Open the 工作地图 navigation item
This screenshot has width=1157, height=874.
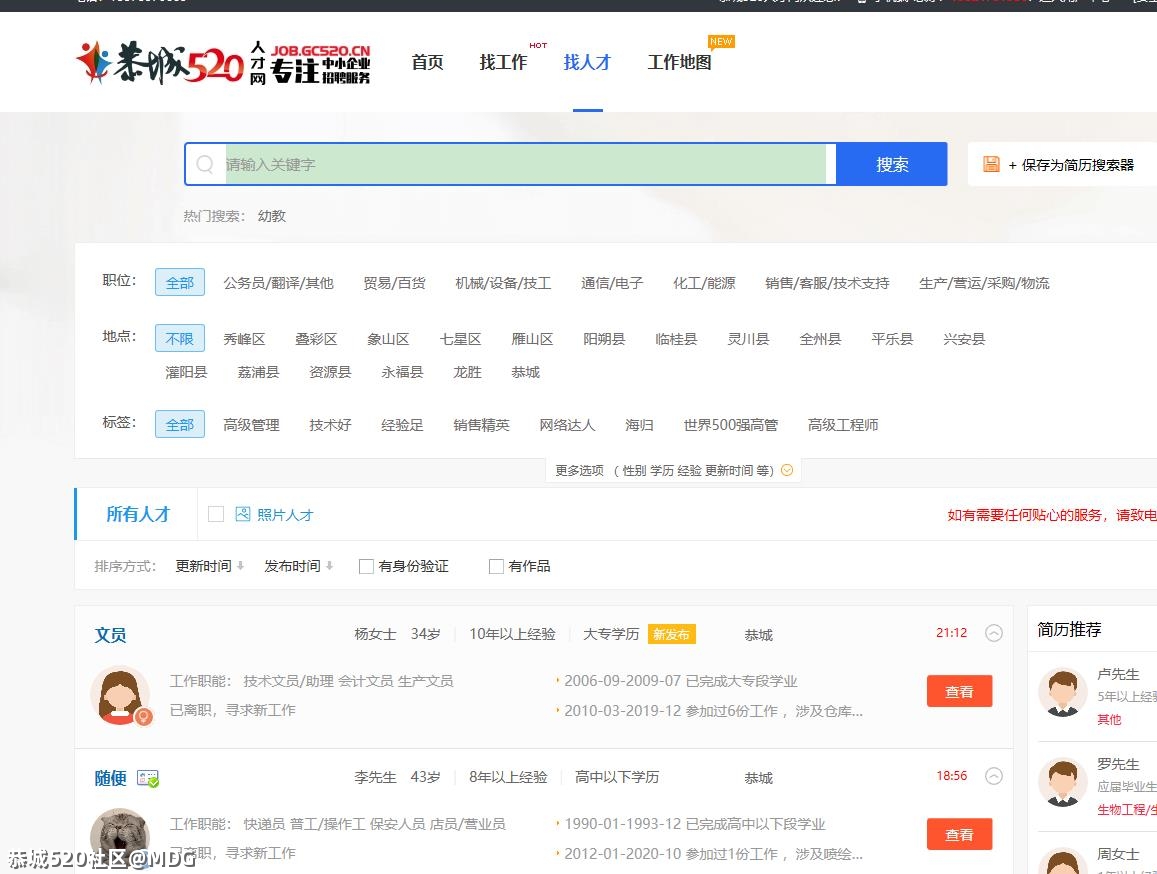tap(680, 63)
